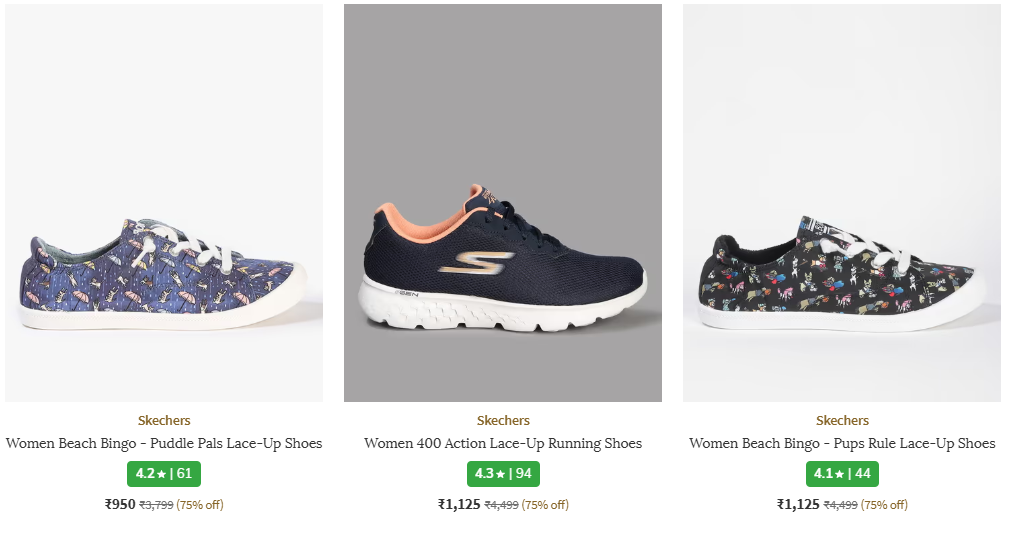Screen dimensions: 1014x538
Task: Click the ₹950 discounted price
Action: pyautogui.click(x=120, y=505)
